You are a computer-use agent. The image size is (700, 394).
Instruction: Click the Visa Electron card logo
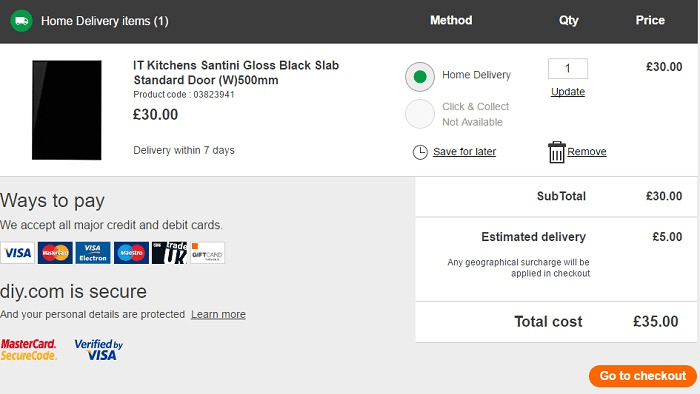tap(93, 253)
